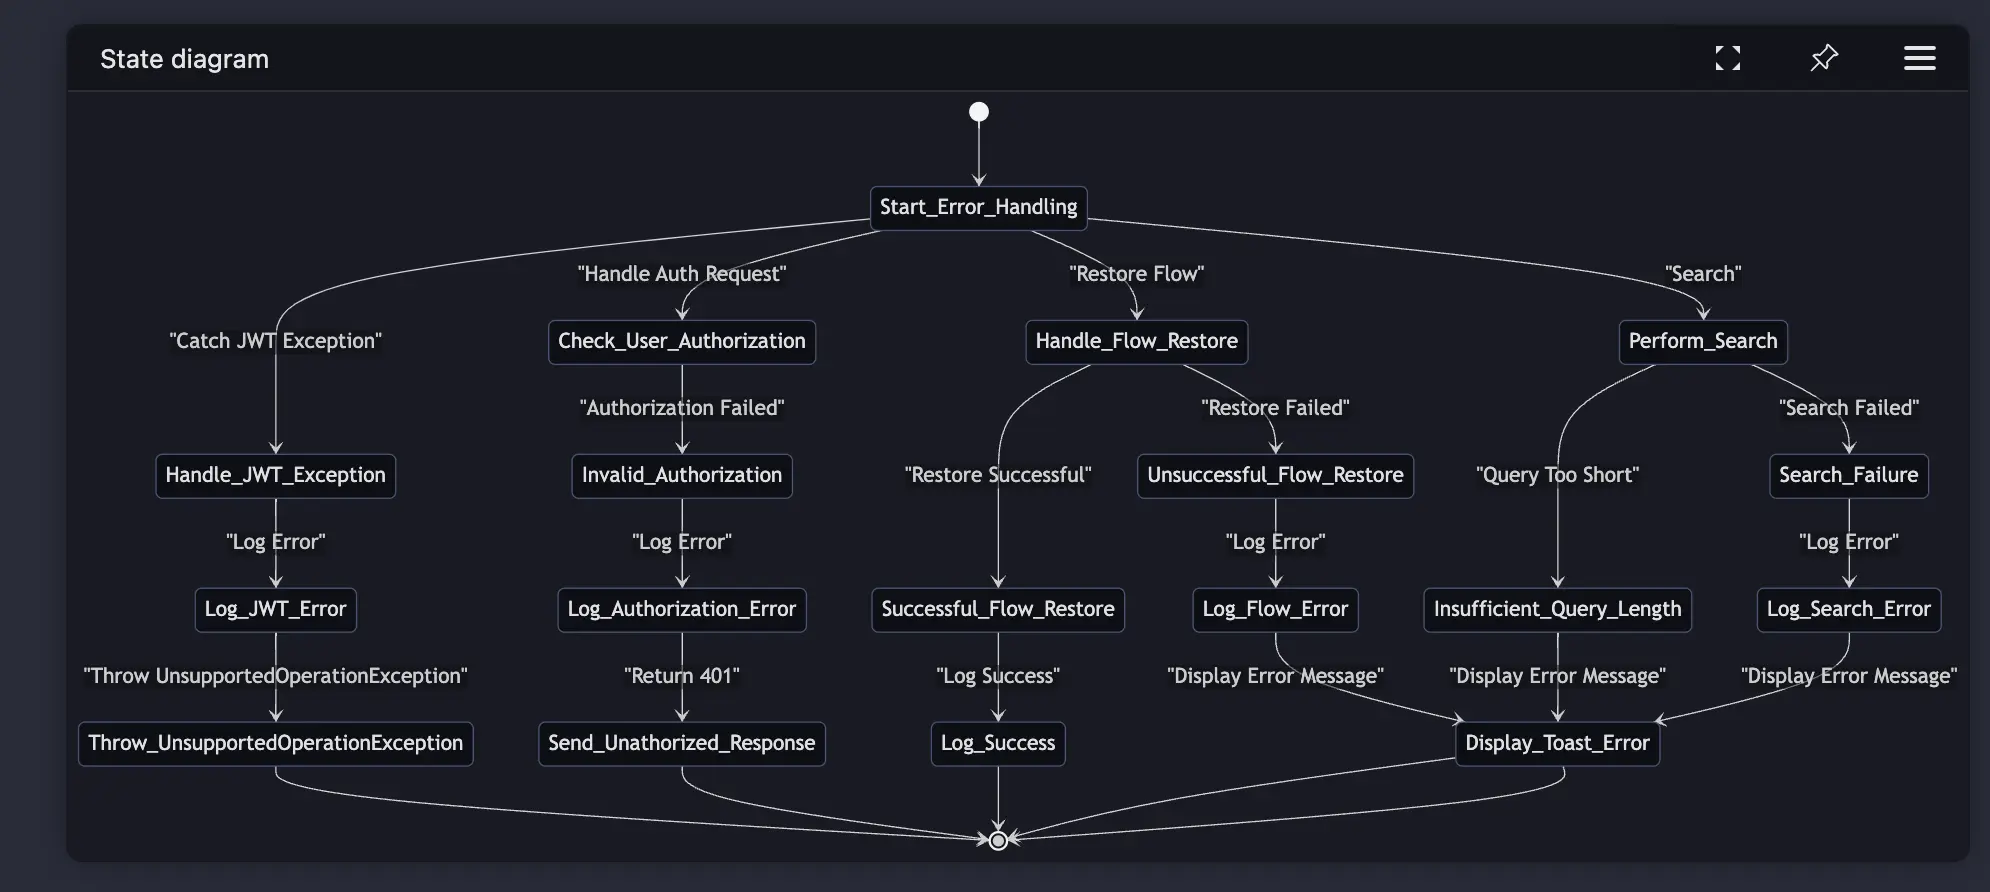This screenshot has height=892, width=1990.
Task: Click the Unsuccessful_Flow_Restore node
Action: coord(1276,476)
